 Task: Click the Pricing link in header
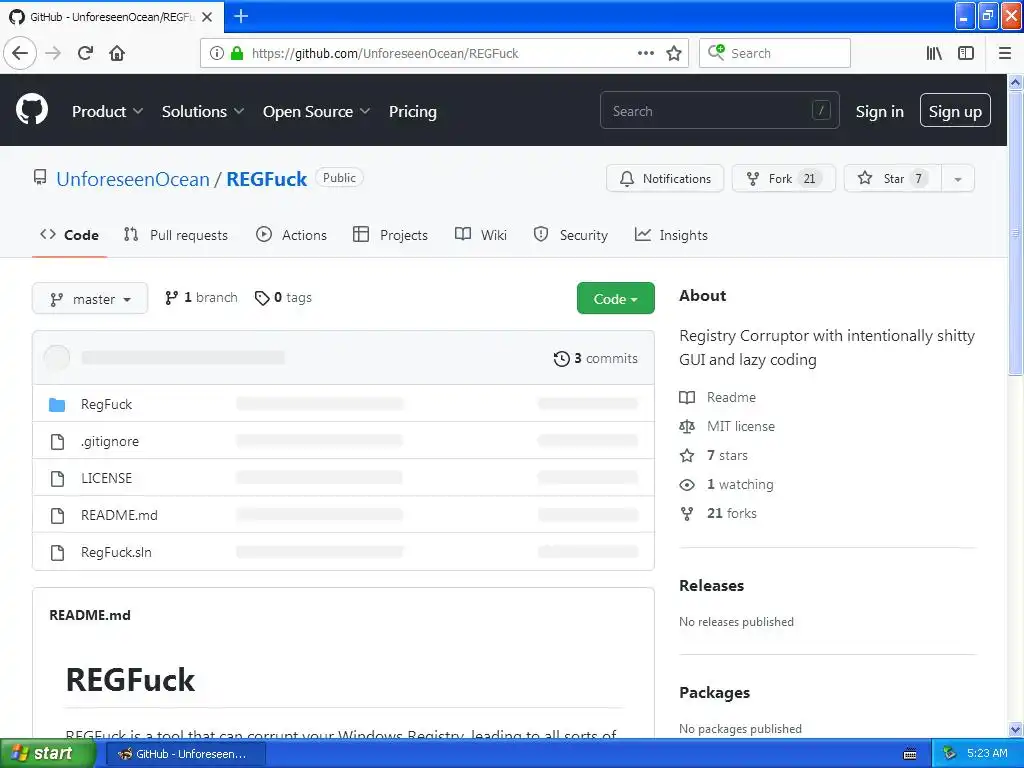(x=413, y=112)
